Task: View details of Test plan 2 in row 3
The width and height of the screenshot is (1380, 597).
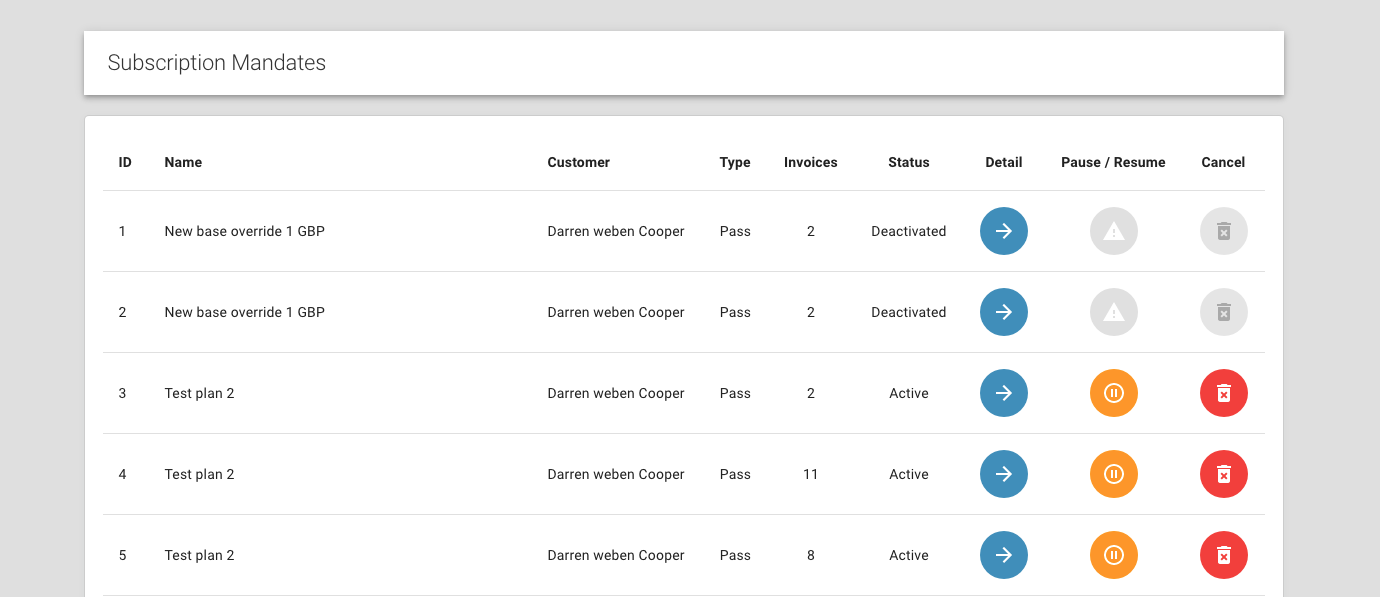Action: pyautogui.click(x=1003, y=393)
